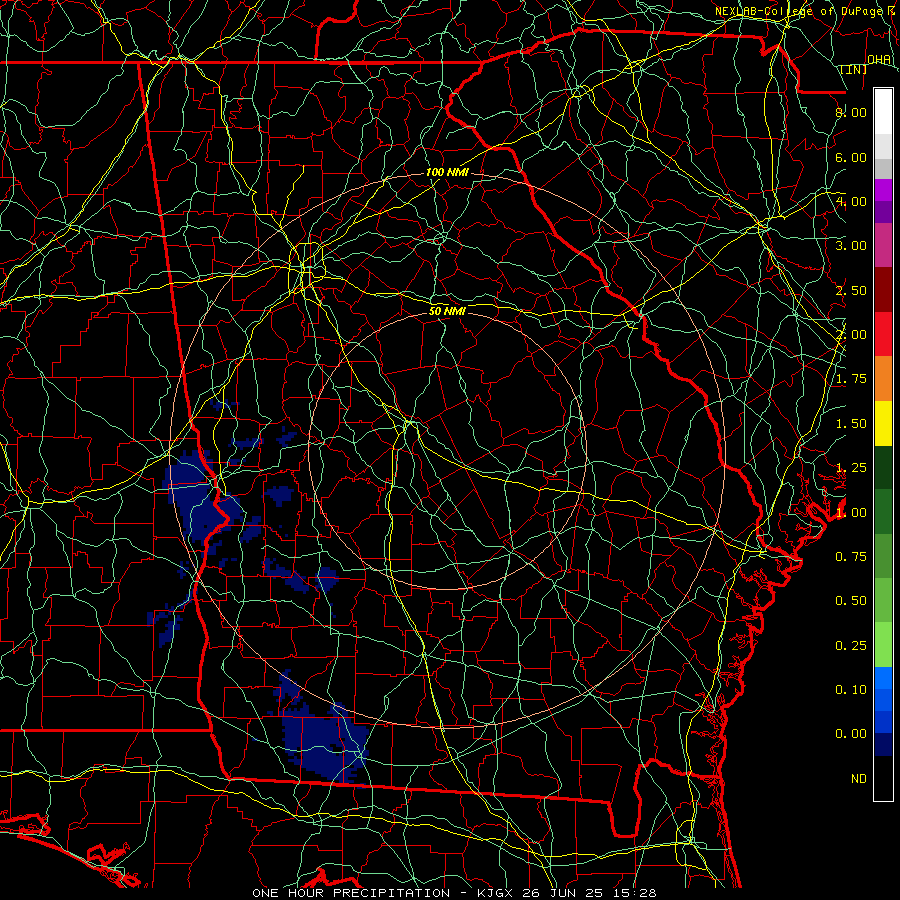
Task: Pick the bright magenta legend swatch
Action: point(883,190)
